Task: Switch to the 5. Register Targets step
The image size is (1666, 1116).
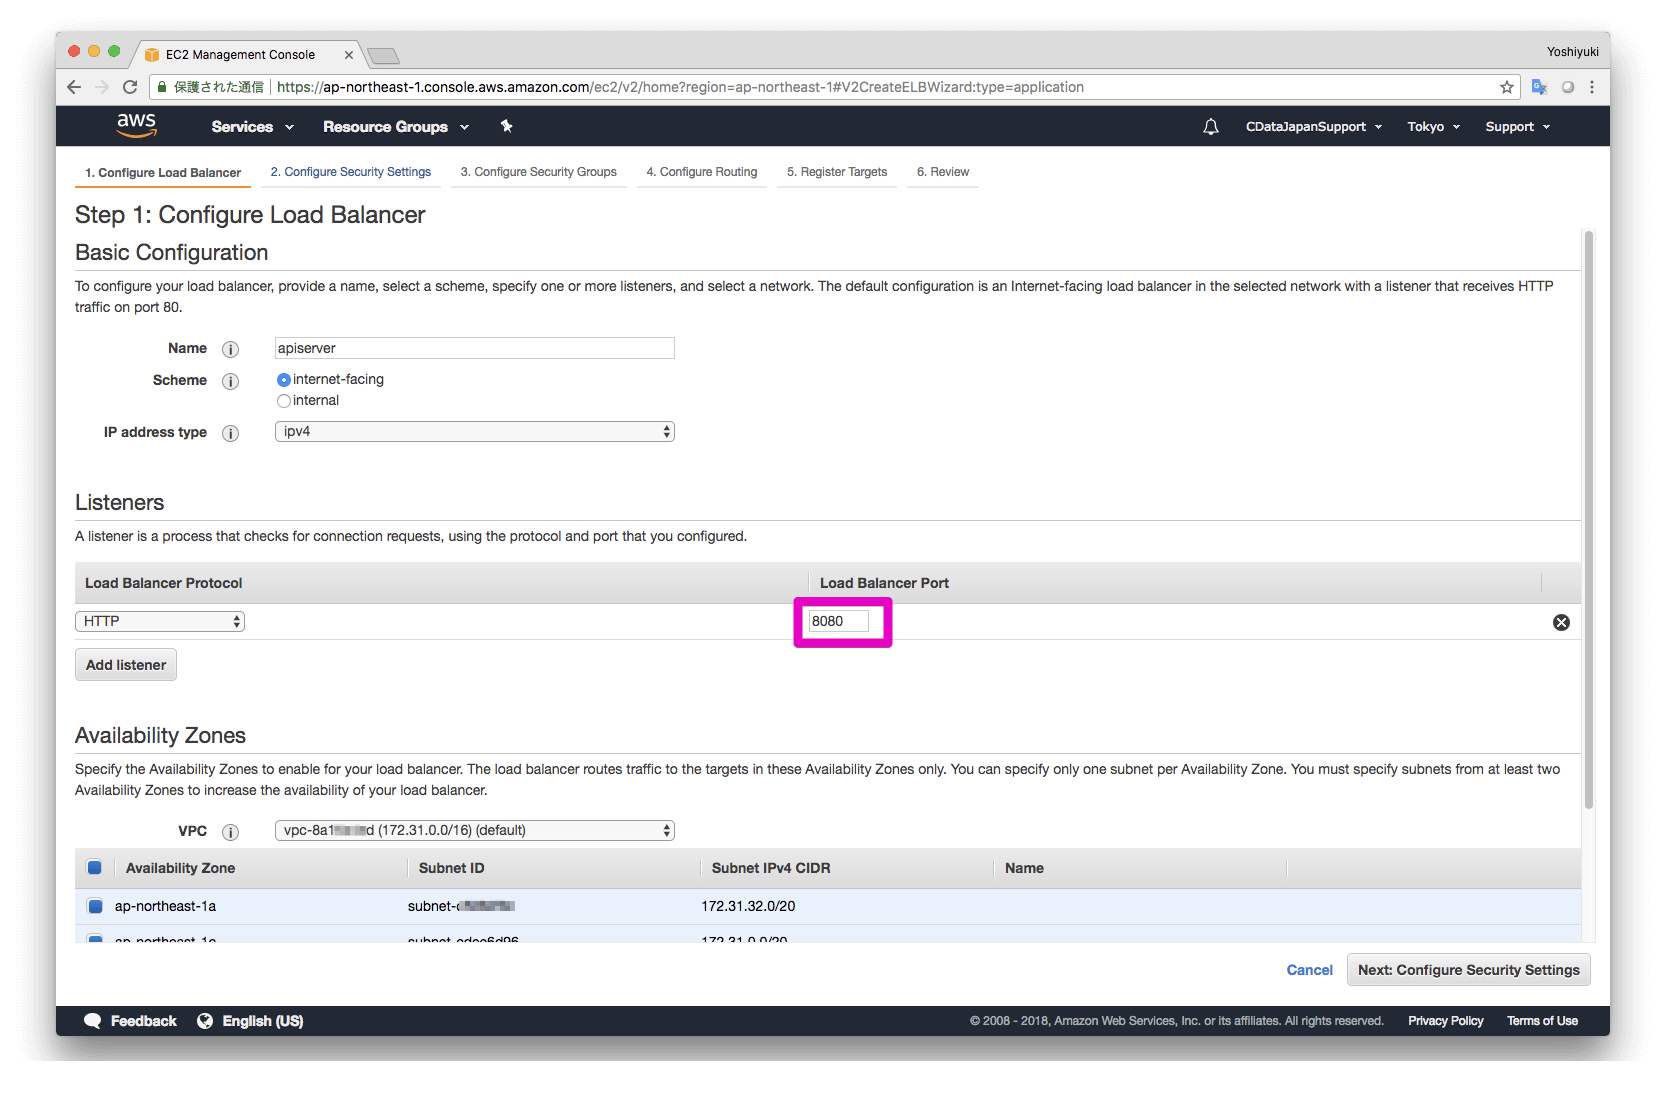Action: (836, 172)
